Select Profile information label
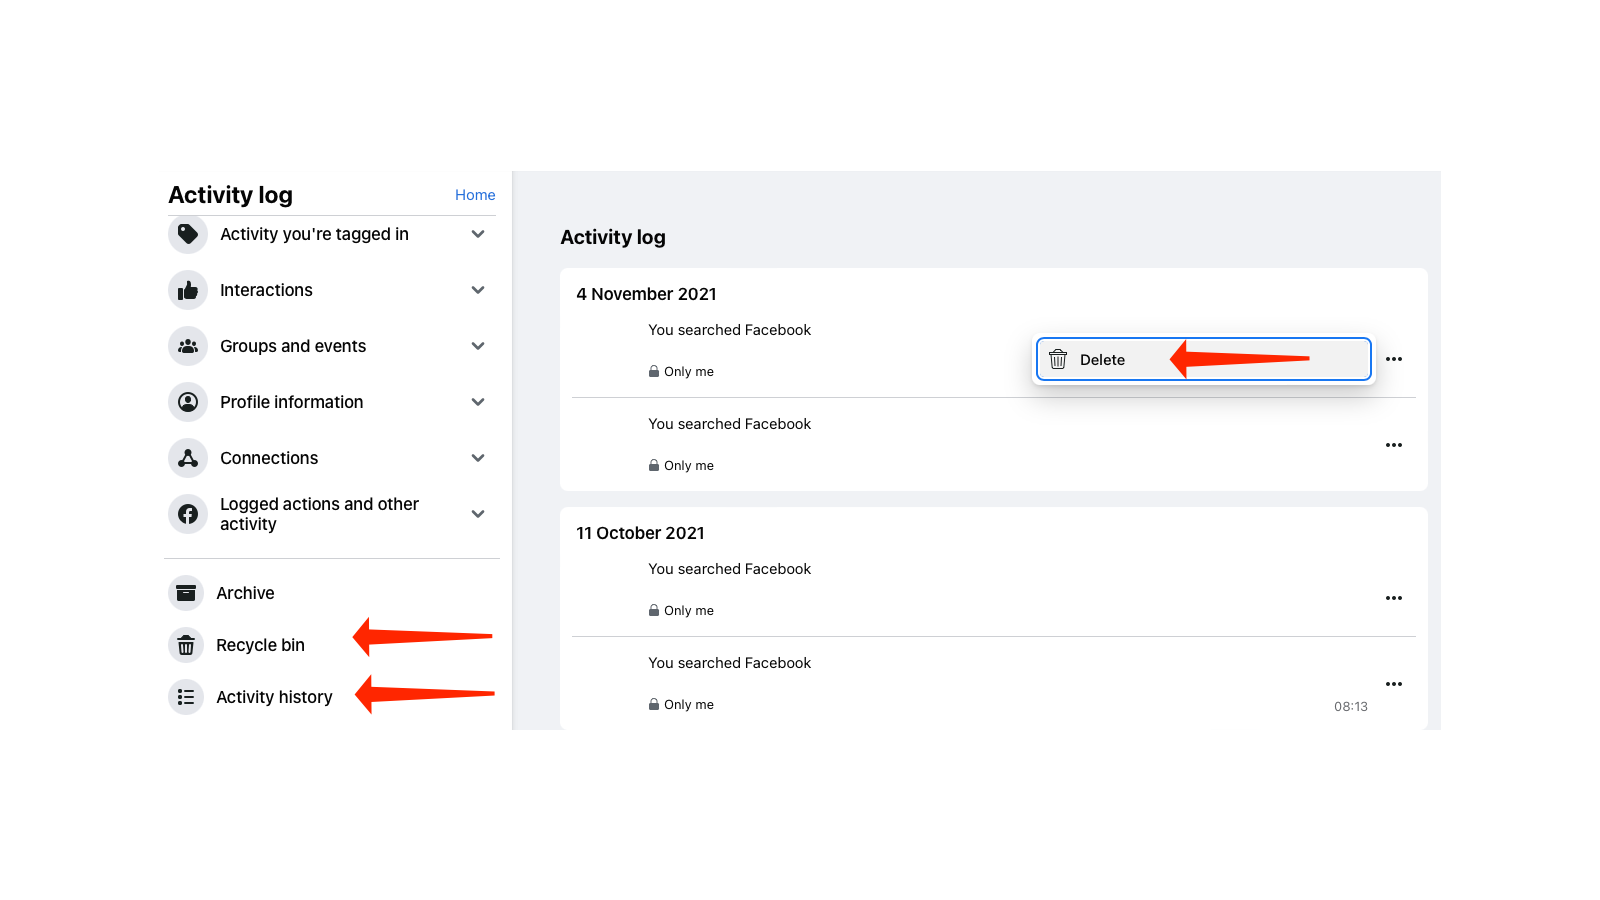 point(291,402)
